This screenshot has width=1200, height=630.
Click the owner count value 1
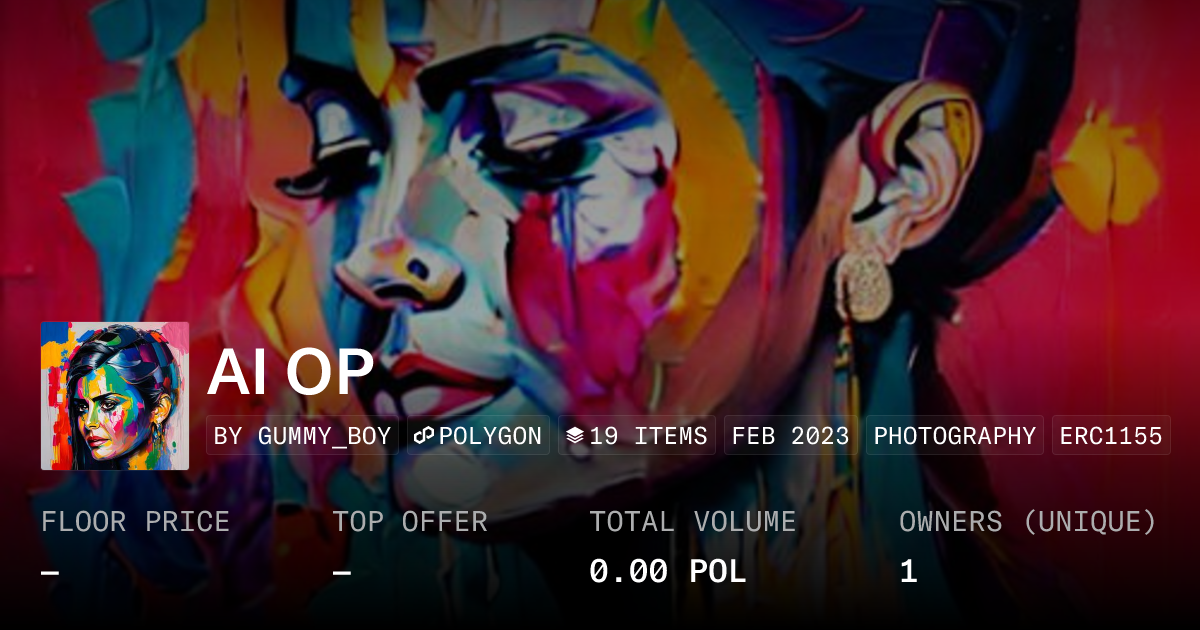point(908,572)
